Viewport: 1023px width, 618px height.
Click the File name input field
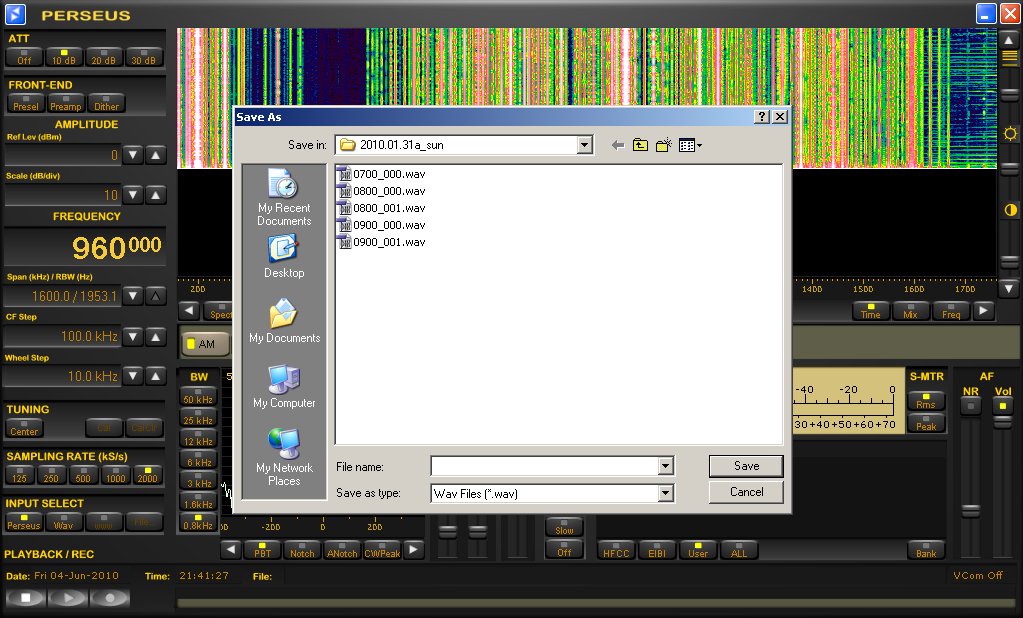pos(545,466)
